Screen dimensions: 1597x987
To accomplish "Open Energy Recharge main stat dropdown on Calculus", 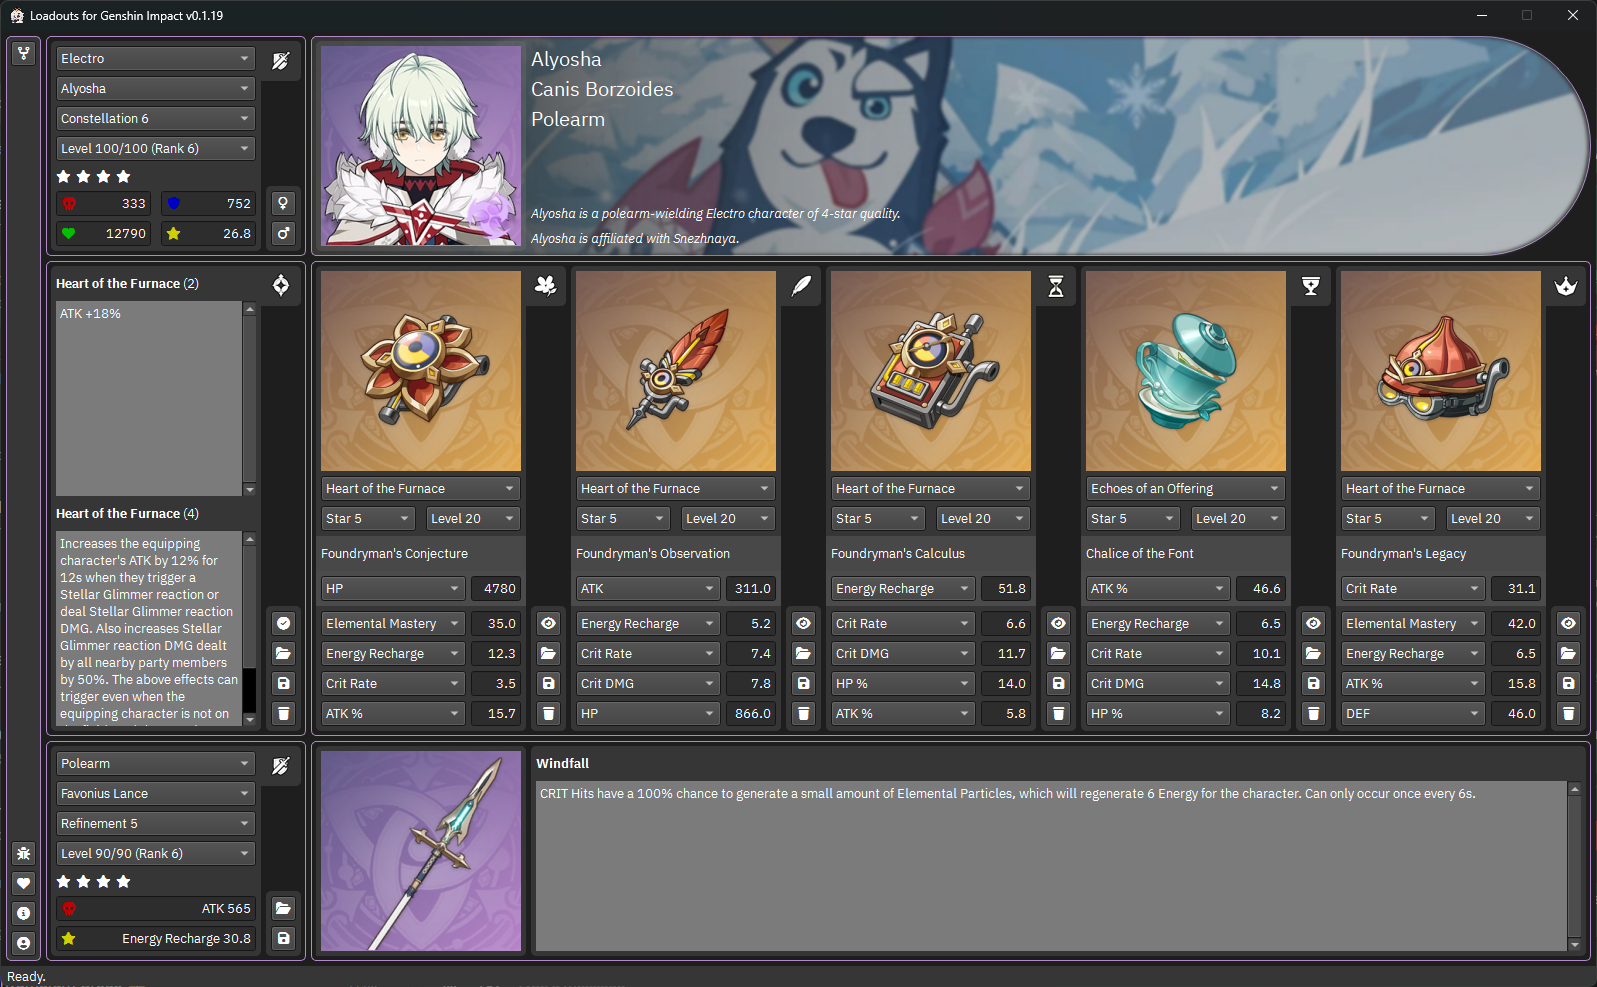I will pos(903,589).
